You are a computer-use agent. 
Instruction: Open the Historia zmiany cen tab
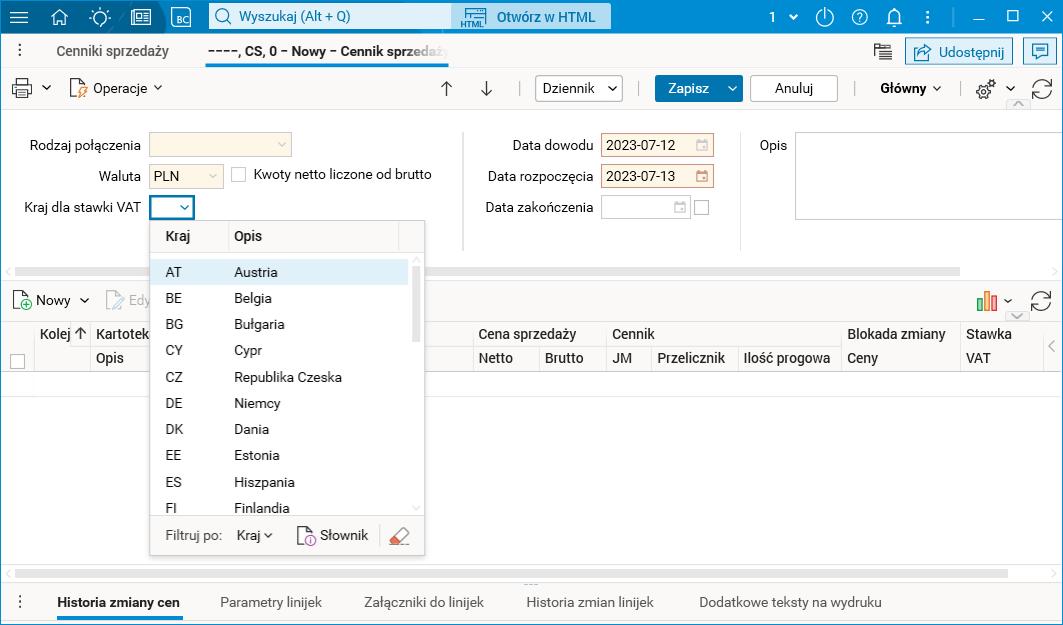click(119, 603)
